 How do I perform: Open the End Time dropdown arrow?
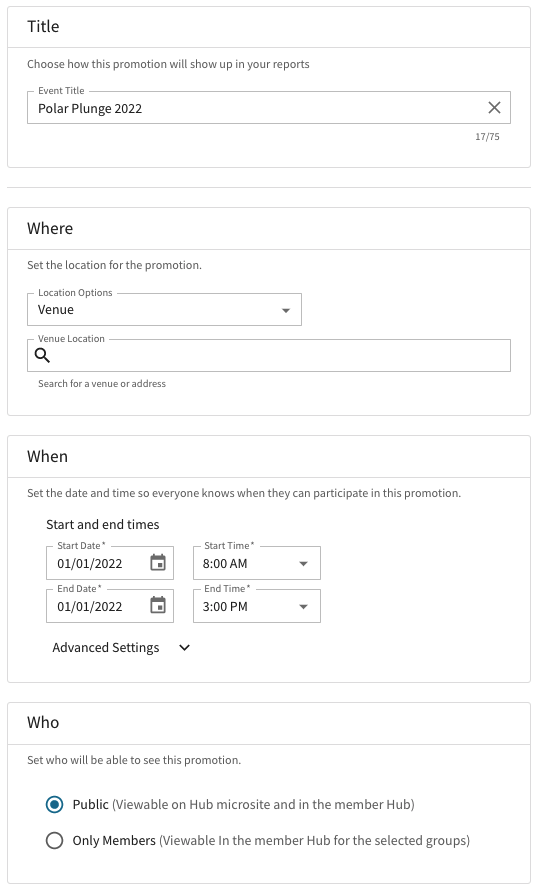tap(304, 607)
